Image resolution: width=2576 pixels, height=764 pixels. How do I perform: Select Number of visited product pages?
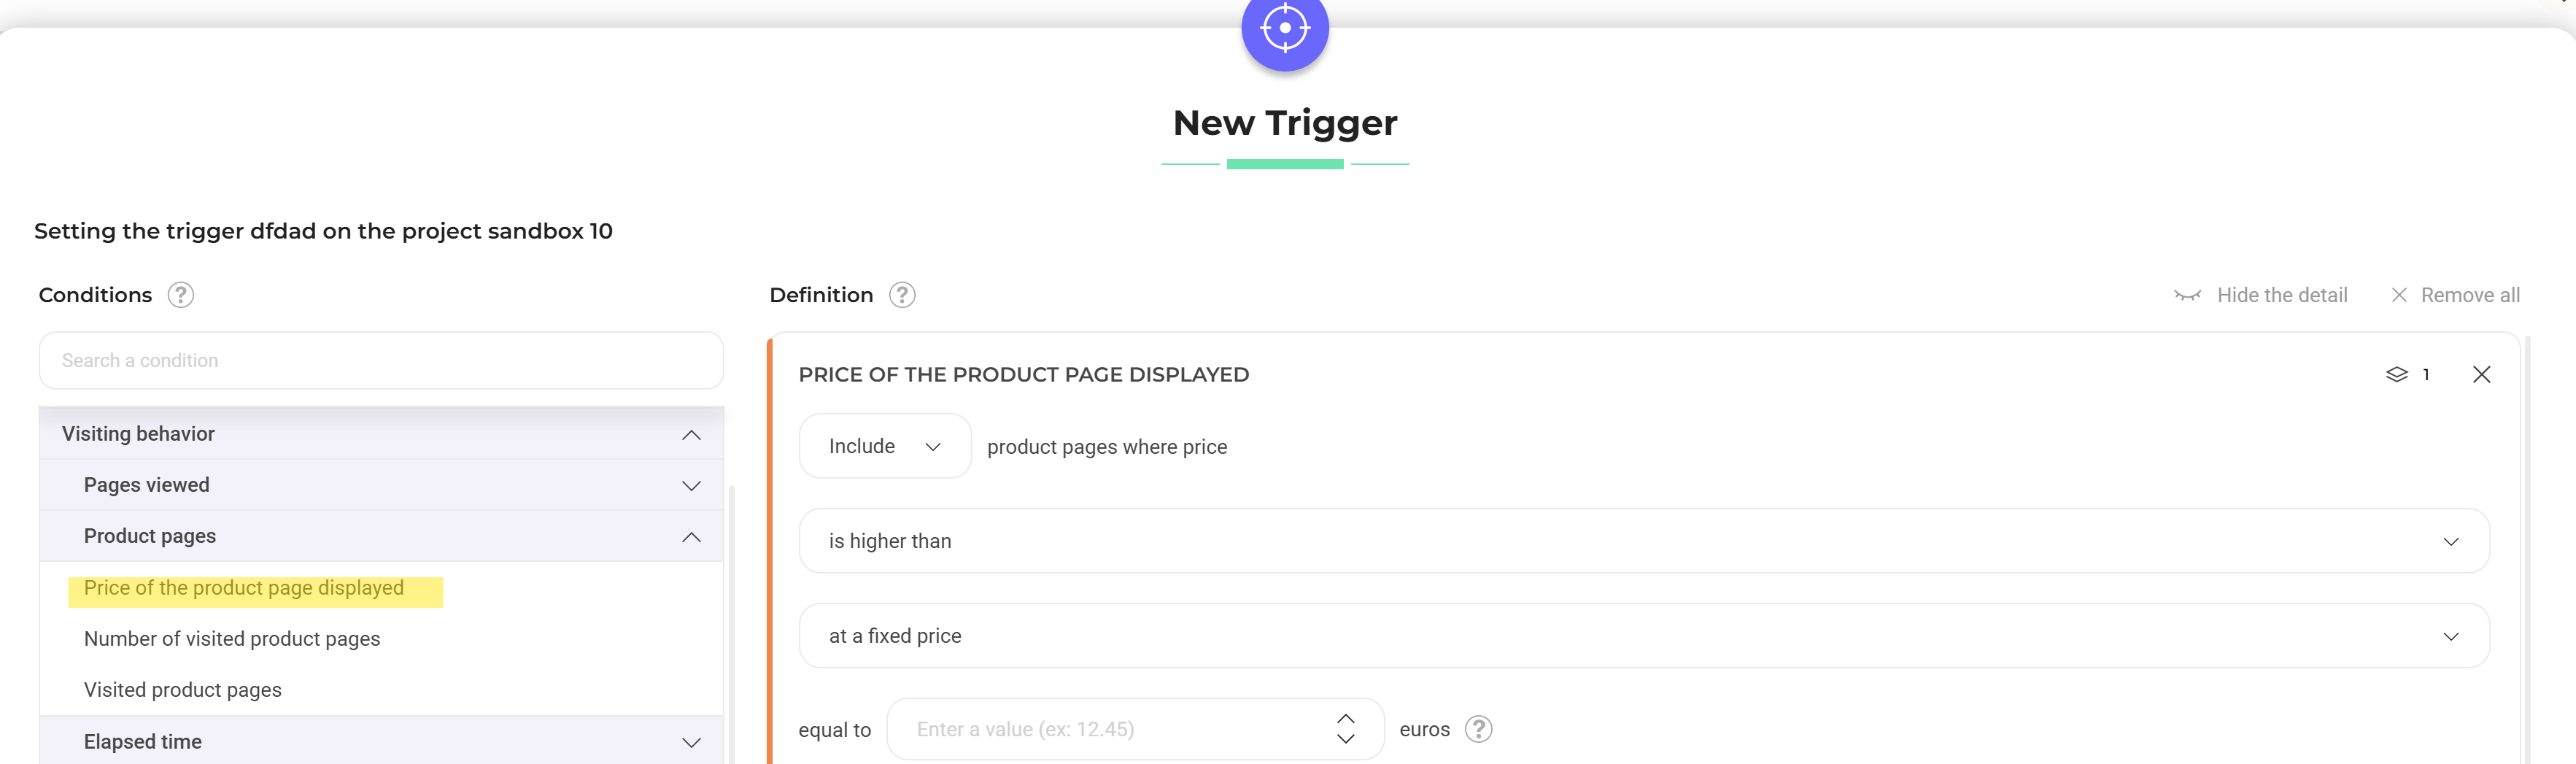[232, 639]
